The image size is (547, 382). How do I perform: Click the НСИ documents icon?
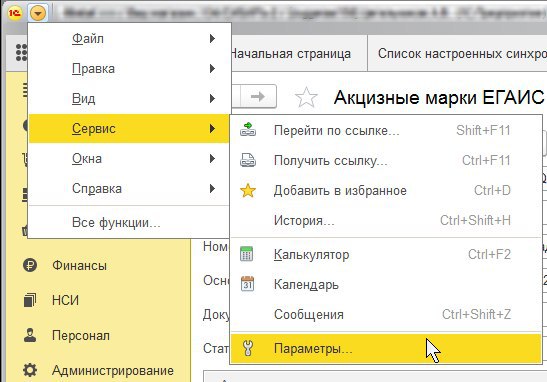[30, 300]
